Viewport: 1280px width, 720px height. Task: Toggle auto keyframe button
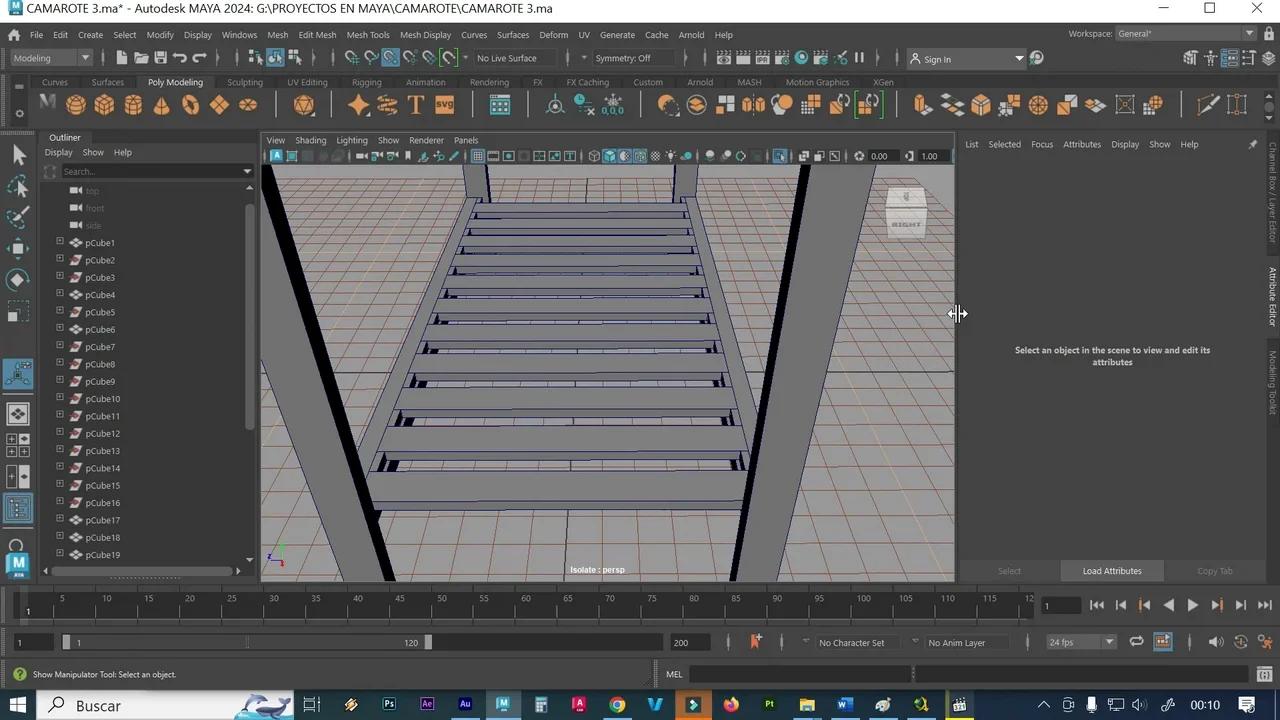(1241, 642)
